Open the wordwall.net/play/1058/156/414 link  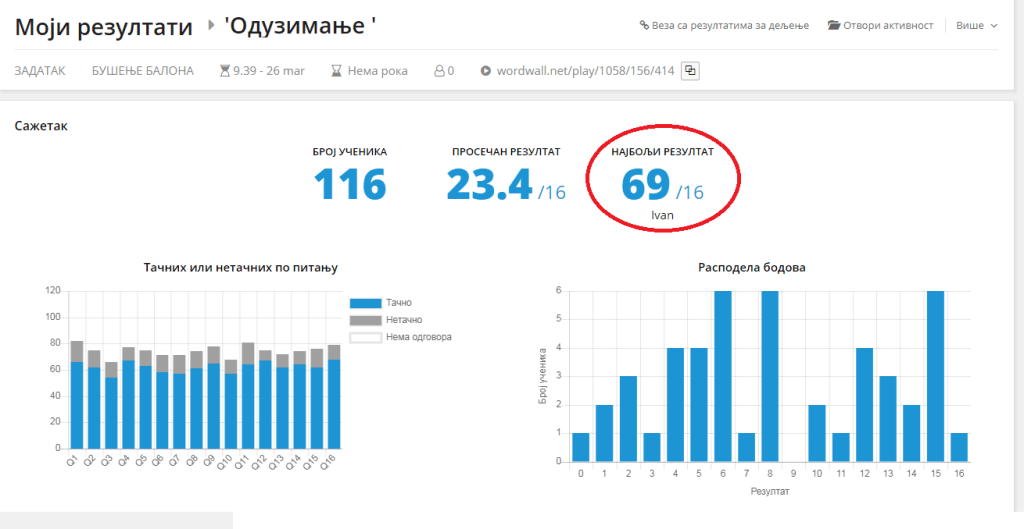[x=585, y=71]
